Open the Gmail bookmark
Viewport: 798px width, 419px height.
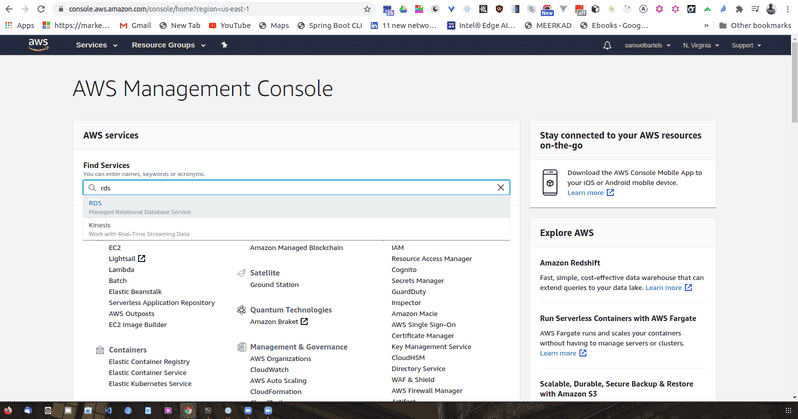click(x=135, y=25)
